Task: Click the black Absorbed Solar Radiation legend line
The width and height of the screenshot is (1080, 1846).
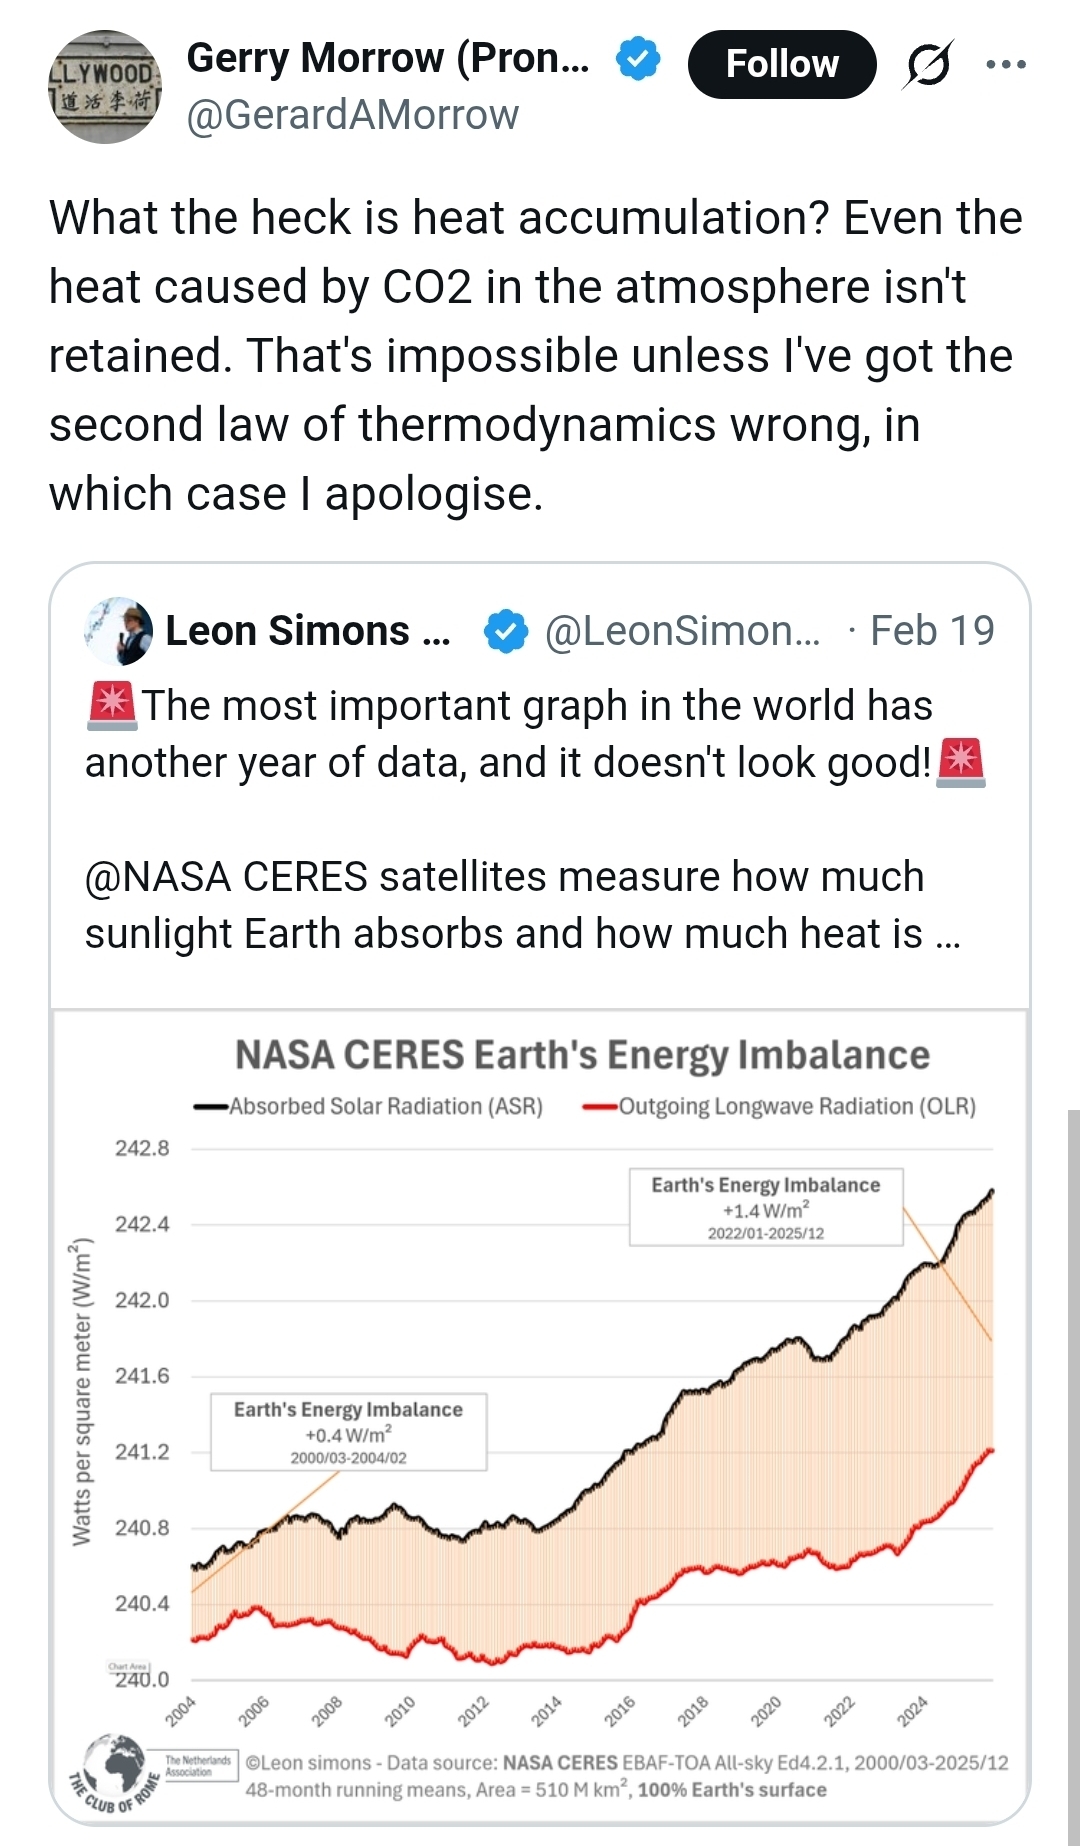Action: point(211,1107)
